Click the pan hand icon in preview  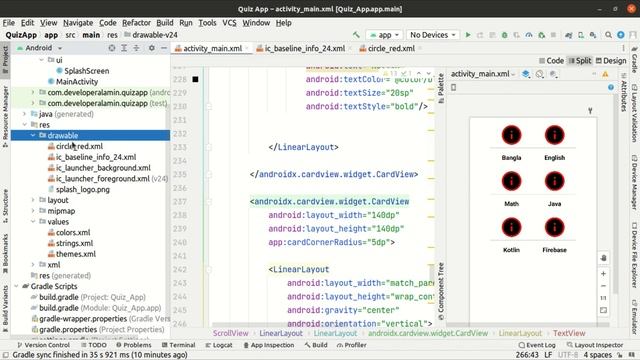(603, 258)
